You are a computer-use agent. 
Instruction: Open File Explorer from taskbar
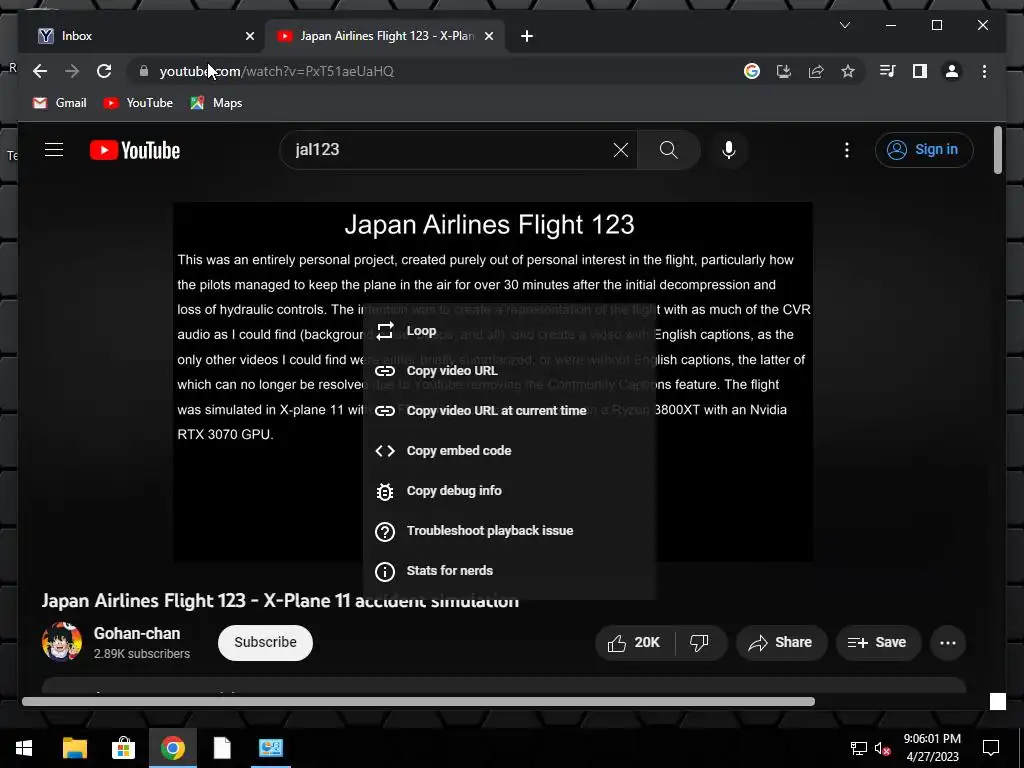[x=74, y=748]
